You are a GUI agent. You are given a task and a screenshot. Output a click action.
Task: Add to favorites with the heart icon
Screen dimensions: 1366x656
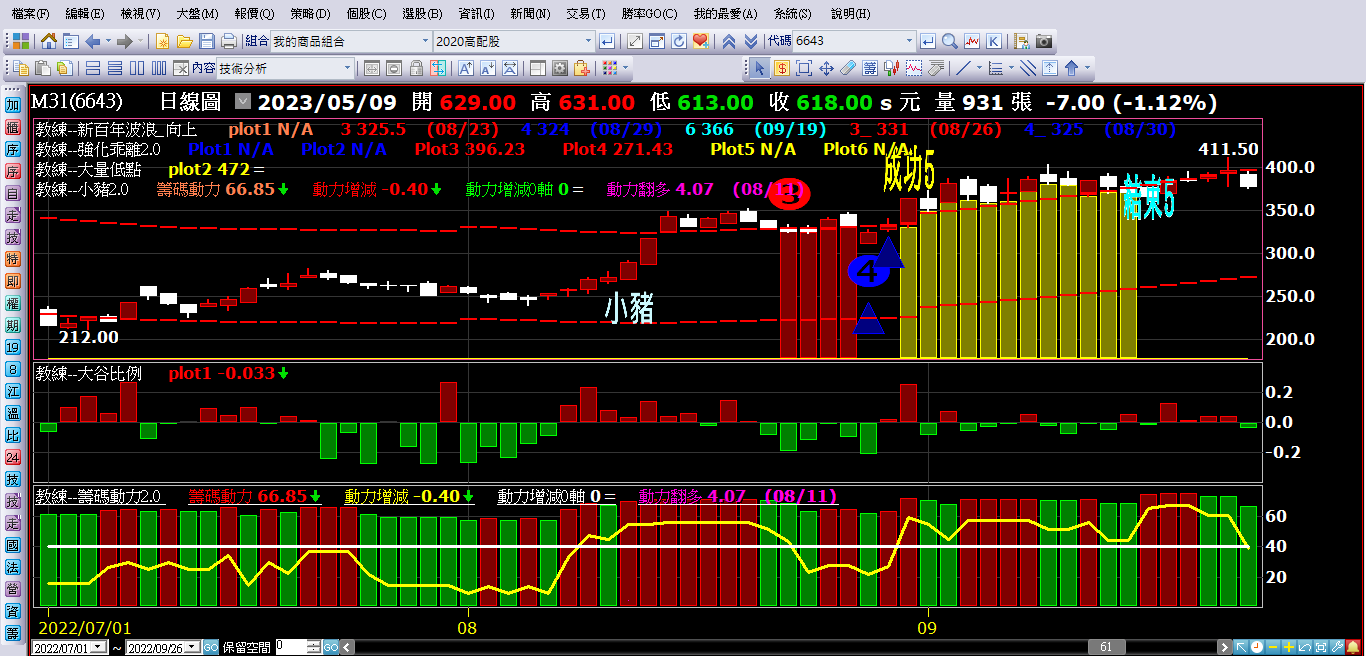click(x=700, y=41)
